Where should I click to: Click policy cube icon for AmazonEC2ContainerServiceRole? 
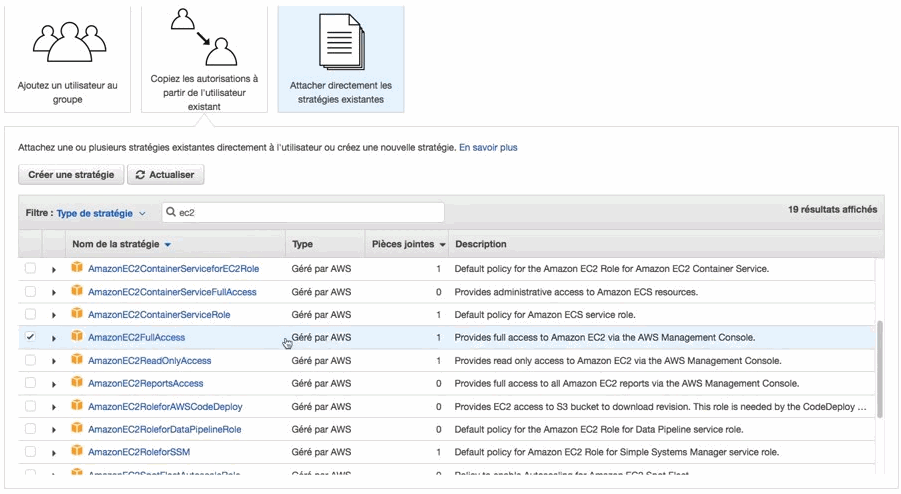pyautogui.click(x=76, y=314)
